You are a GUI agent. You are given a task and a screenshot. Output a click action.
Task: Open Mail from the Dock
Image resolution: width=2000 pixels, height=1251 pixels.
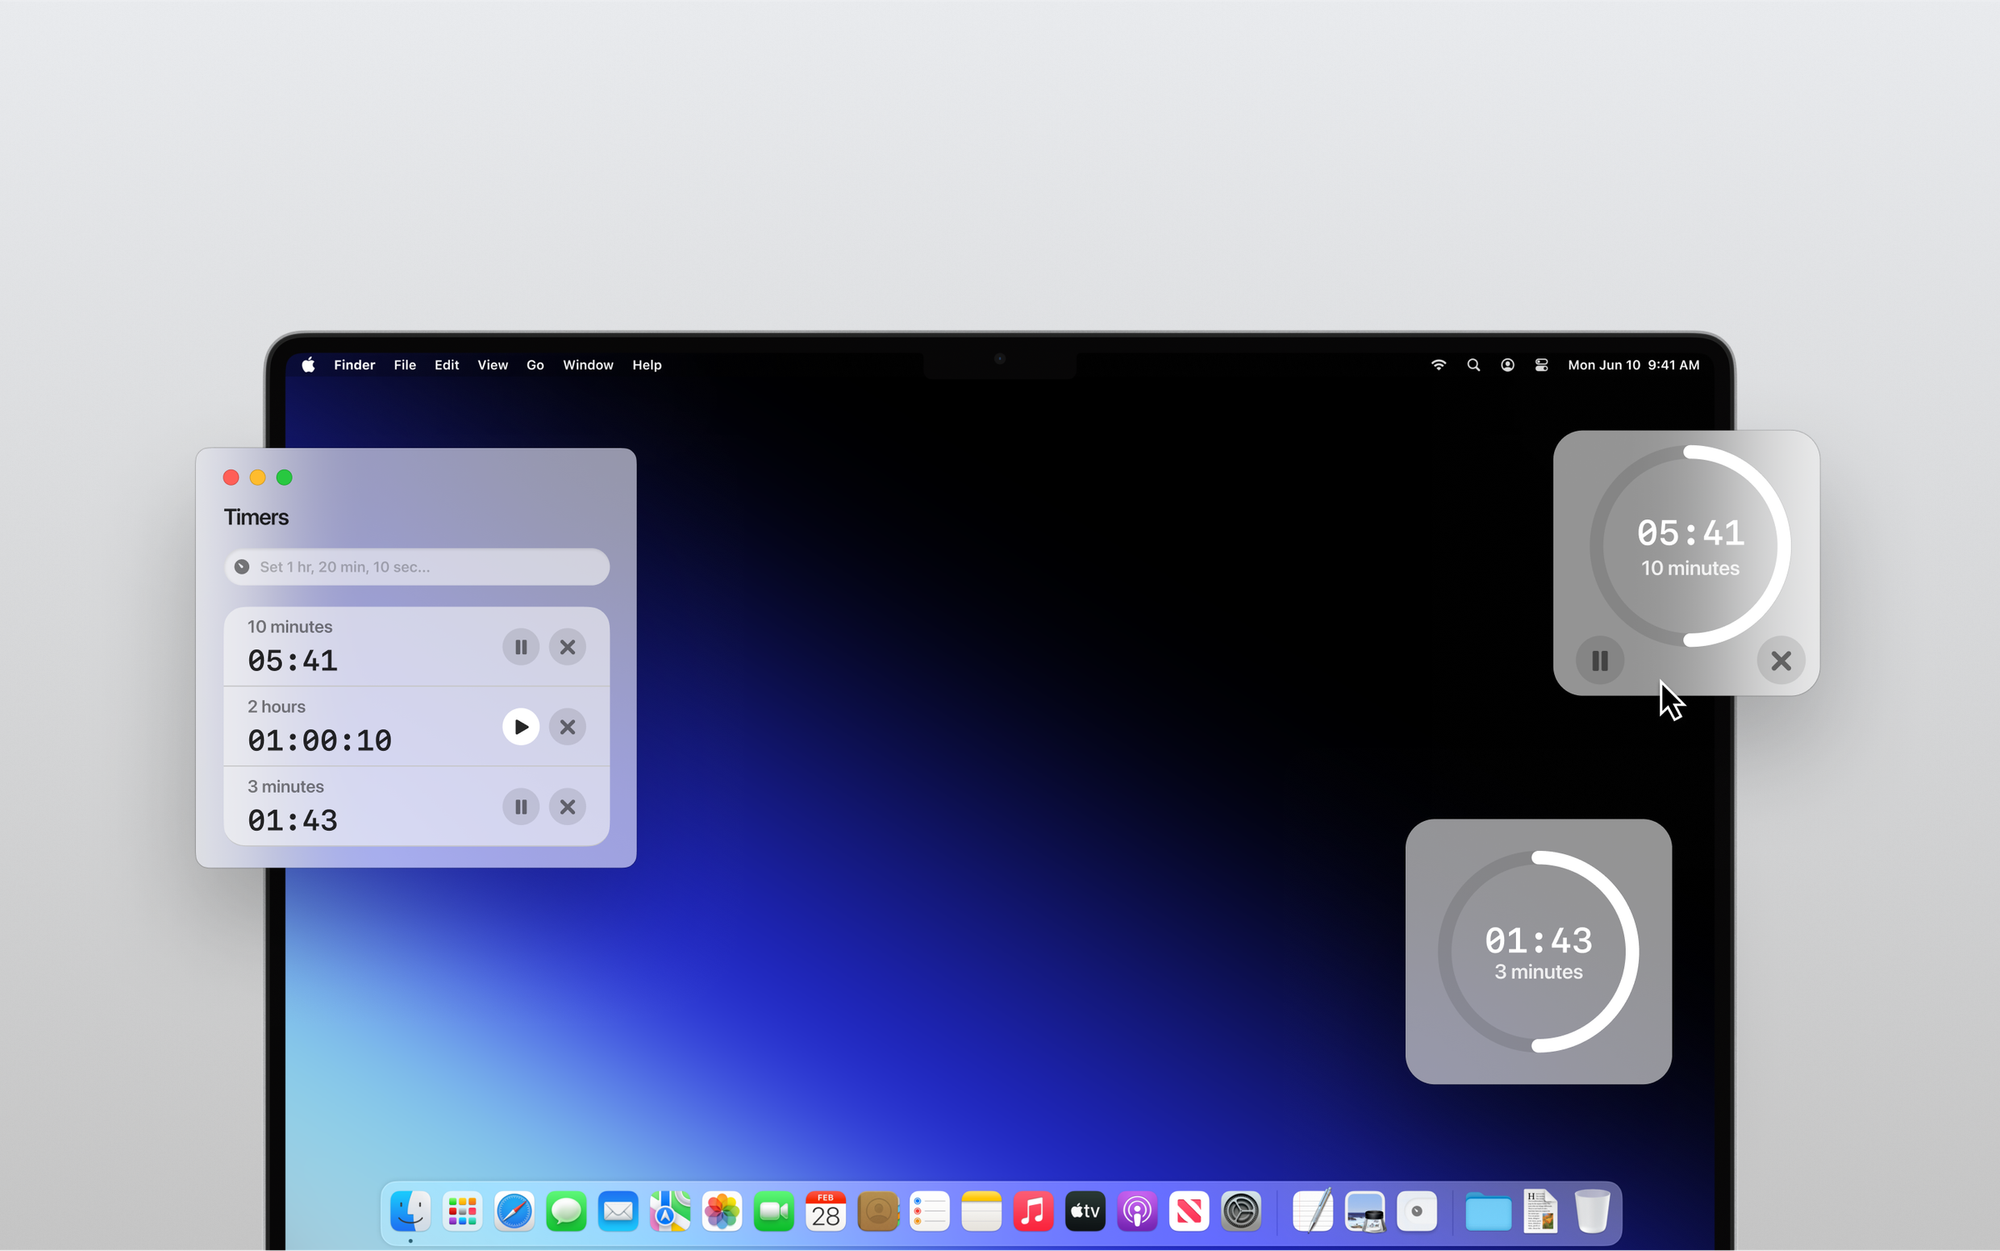[618, 1212]
